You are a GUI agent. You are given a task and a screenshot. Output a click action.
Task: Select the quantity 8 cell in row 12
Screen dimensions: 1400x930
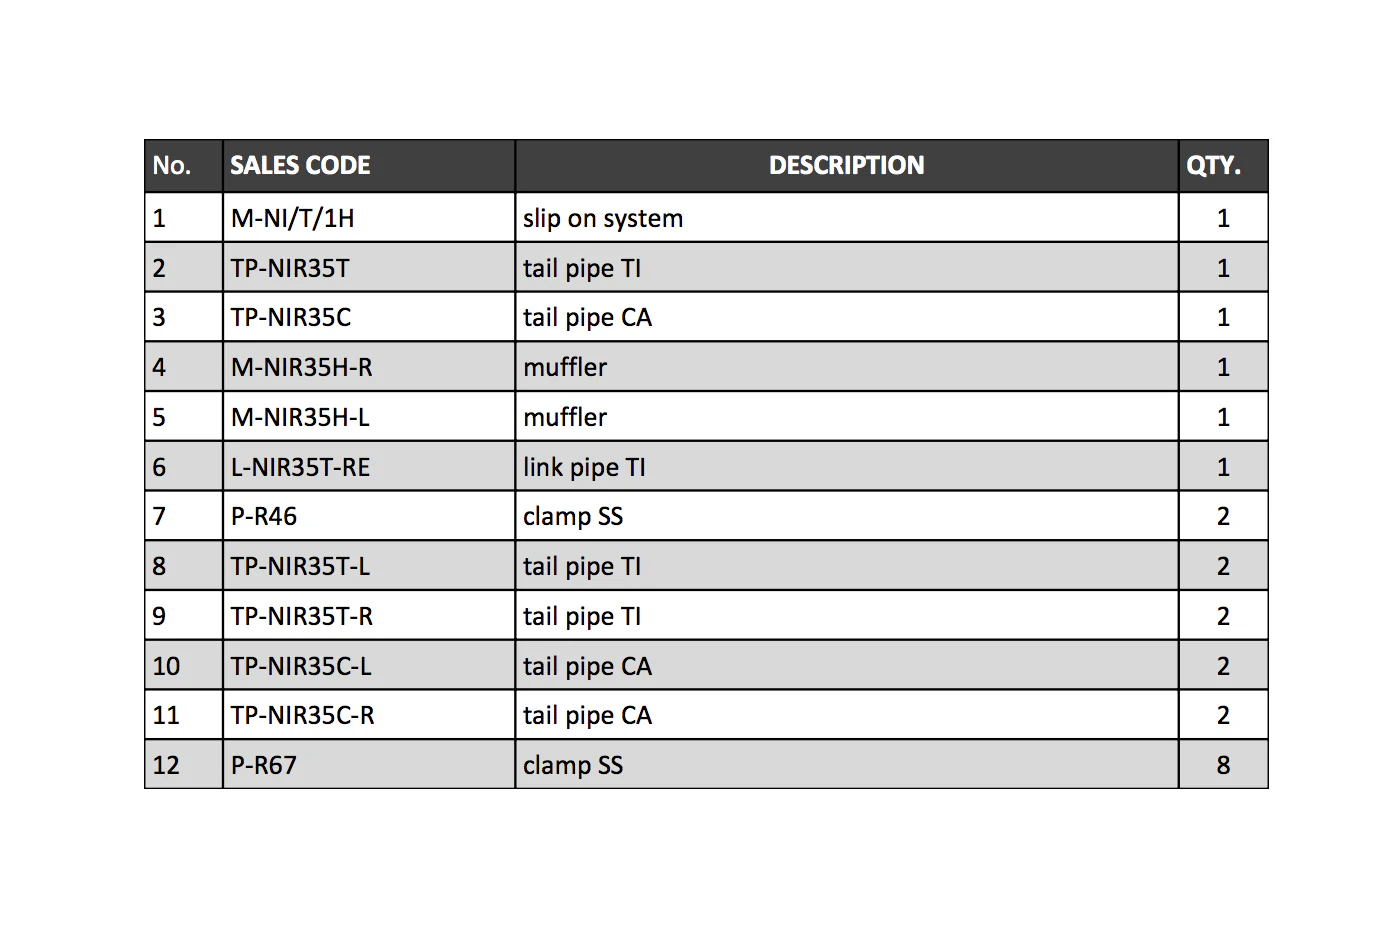1224,765
